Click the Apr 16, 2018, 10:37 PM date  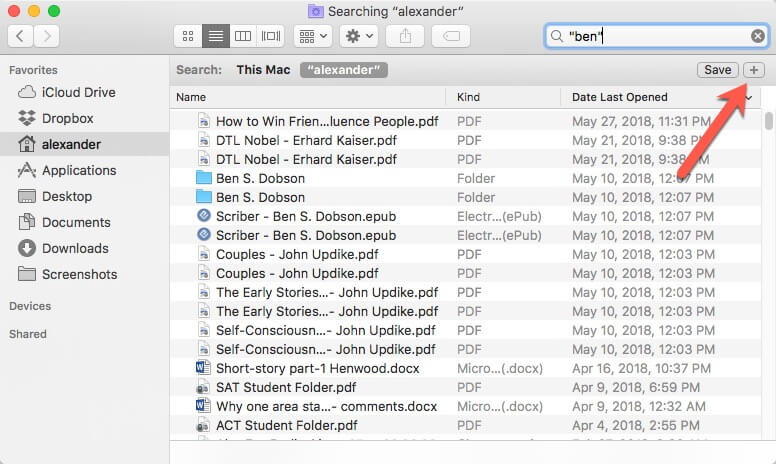point(641,369)
